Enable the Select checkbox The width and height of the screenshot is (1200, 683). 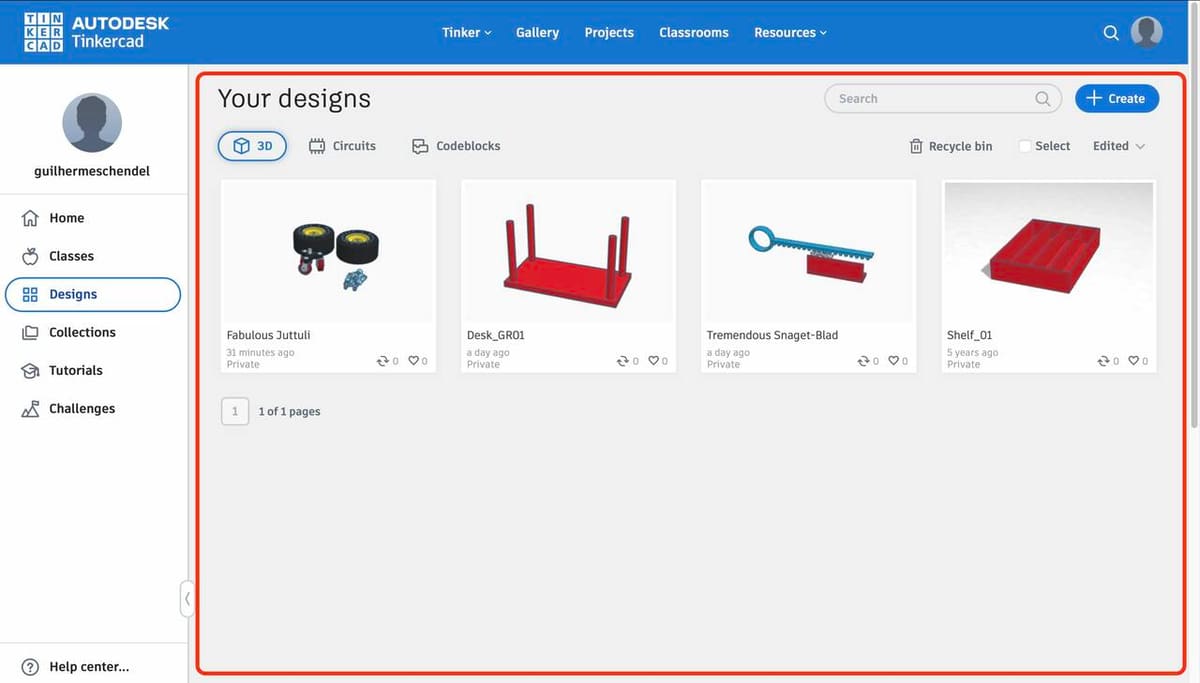coord(1025,146)
